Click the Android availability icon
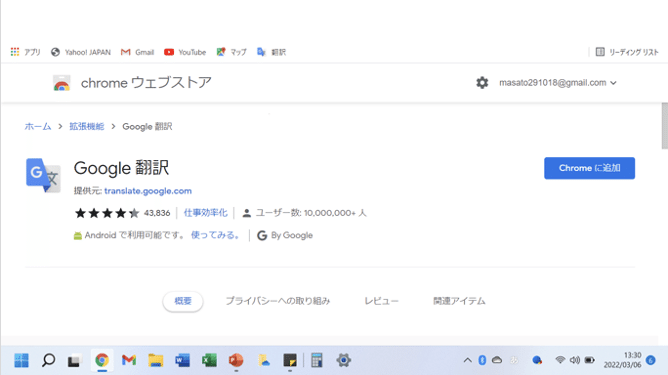This screenshot has width=668, height=375. tap(78, 236)
